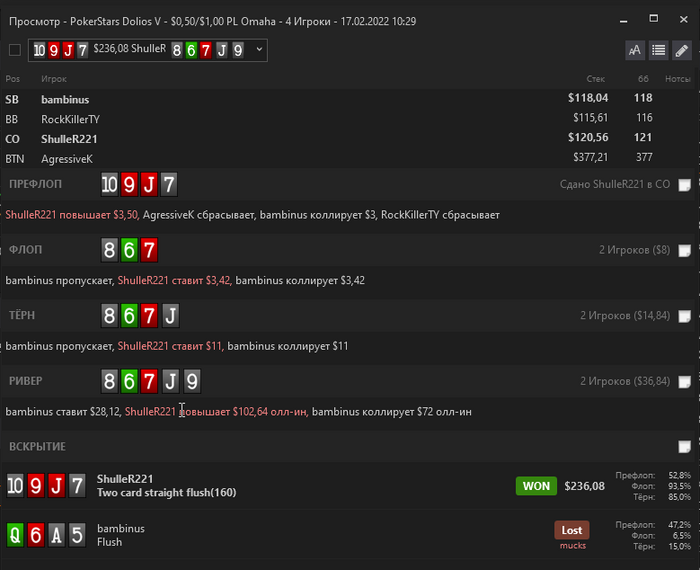Click the red 9 card in ShulleR221's showdown hand

tap(36, 485)
